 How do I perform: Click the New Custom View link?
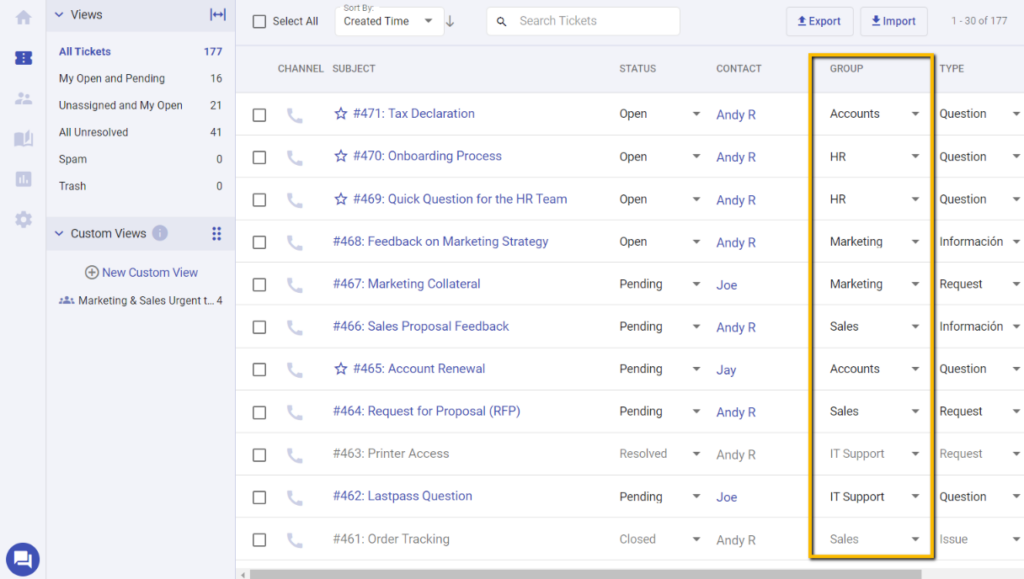tap(150, 272)
